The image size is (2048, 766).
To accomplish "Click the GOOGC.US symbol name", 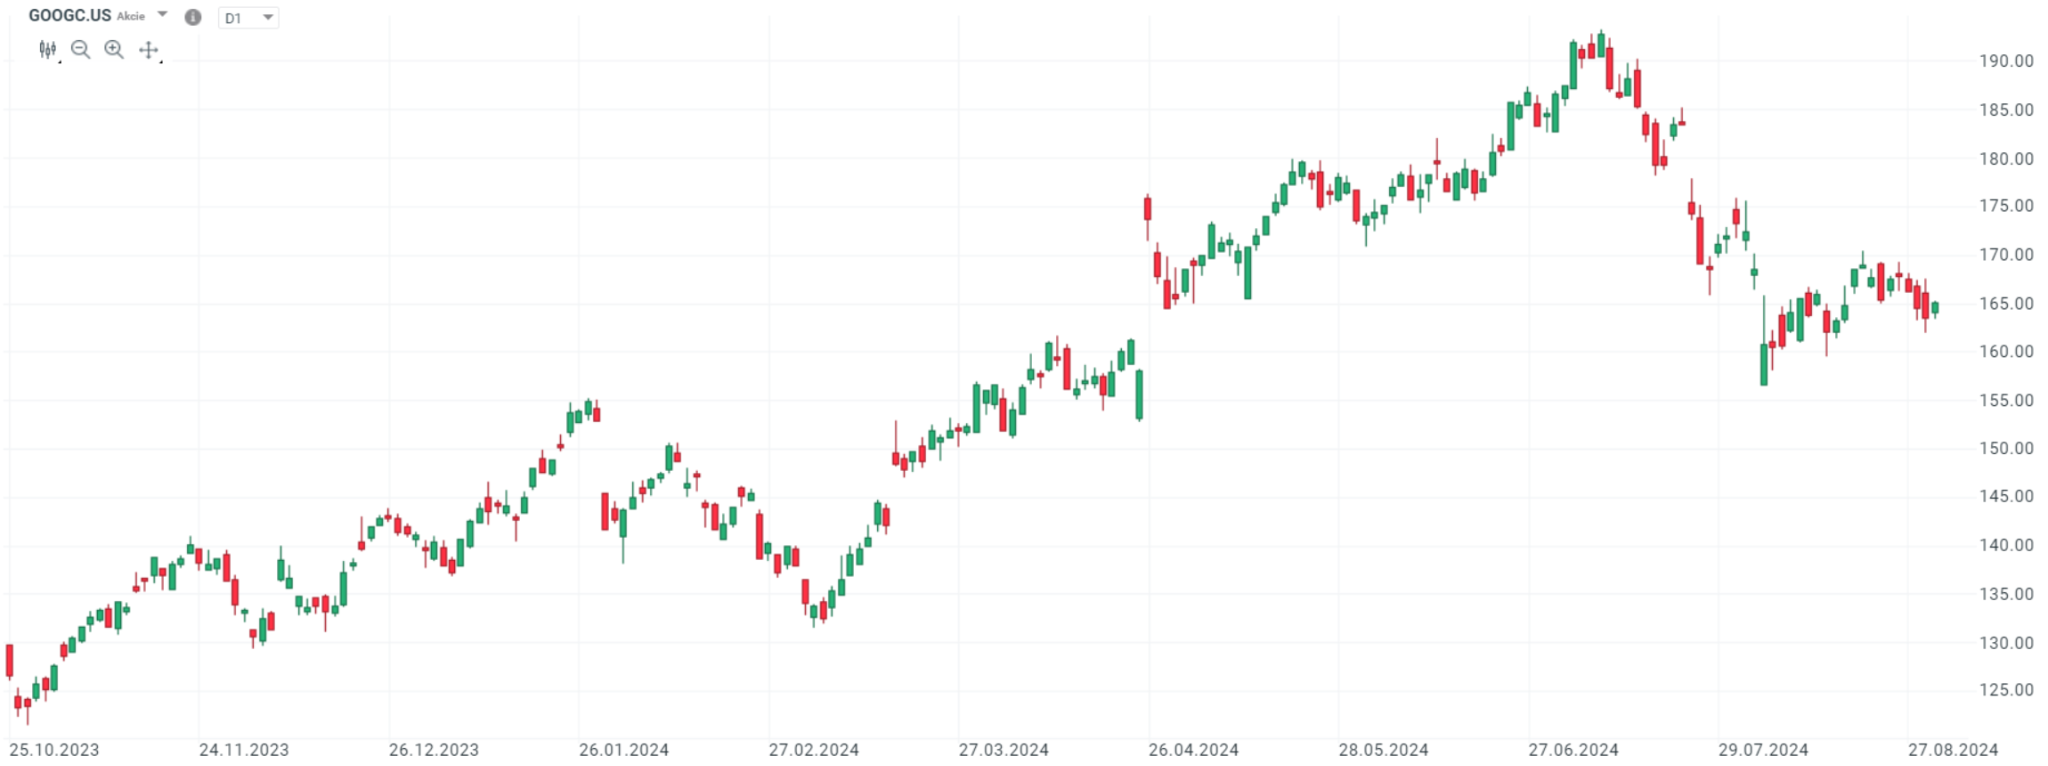I will (70, 16).
